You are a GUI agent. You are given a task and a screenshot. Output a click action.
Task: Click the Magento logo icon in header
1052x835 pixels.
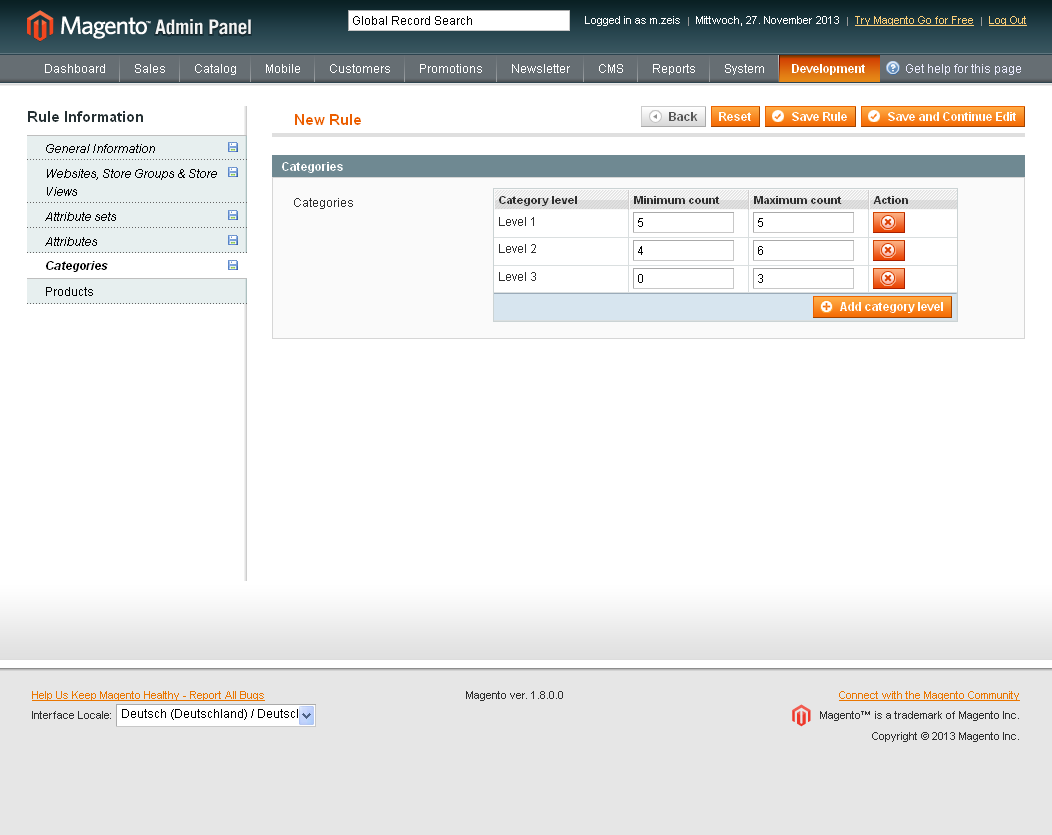pyautogui.click(x=40, y=25)
